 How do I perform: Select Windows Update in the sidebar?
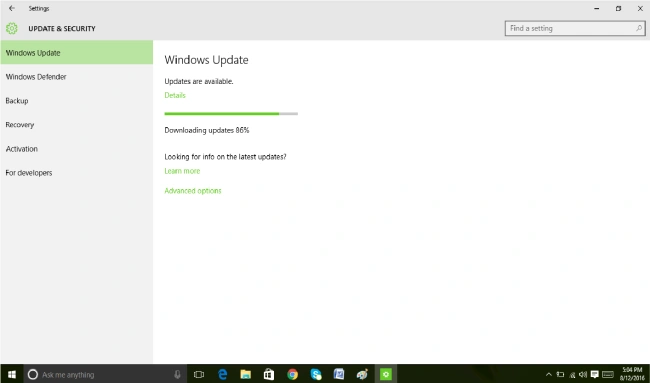point(77,53)
